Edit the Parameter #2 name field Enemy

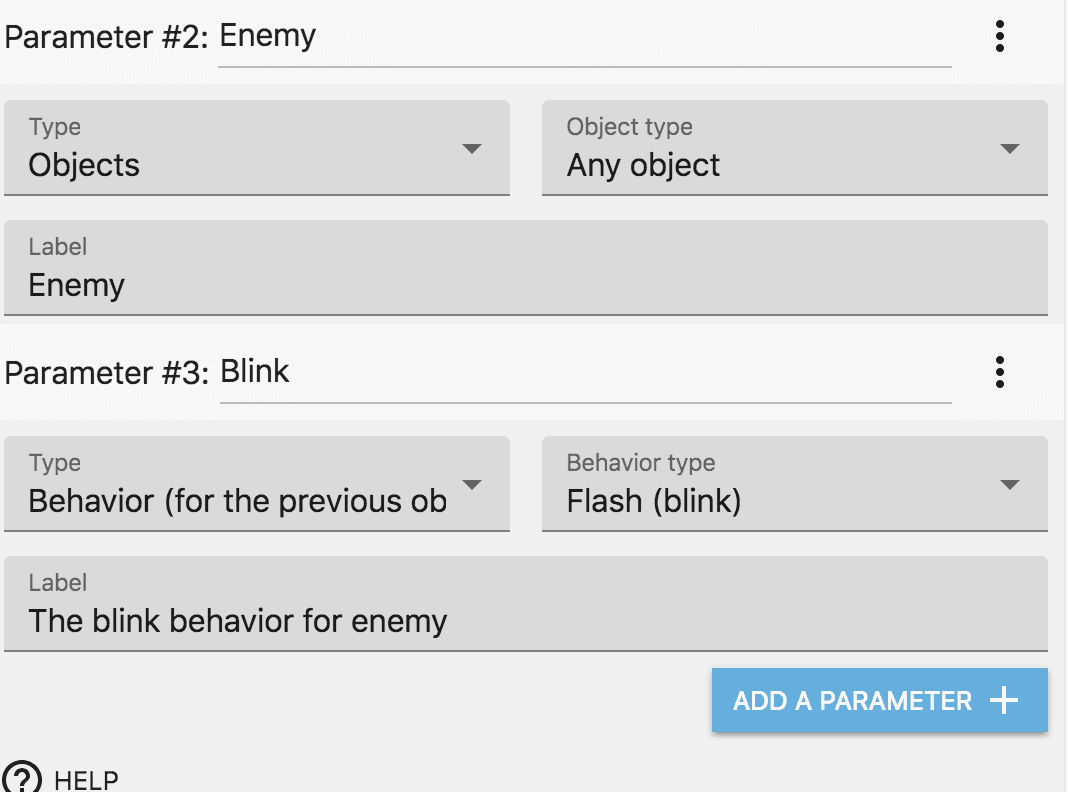pos(584,37)
